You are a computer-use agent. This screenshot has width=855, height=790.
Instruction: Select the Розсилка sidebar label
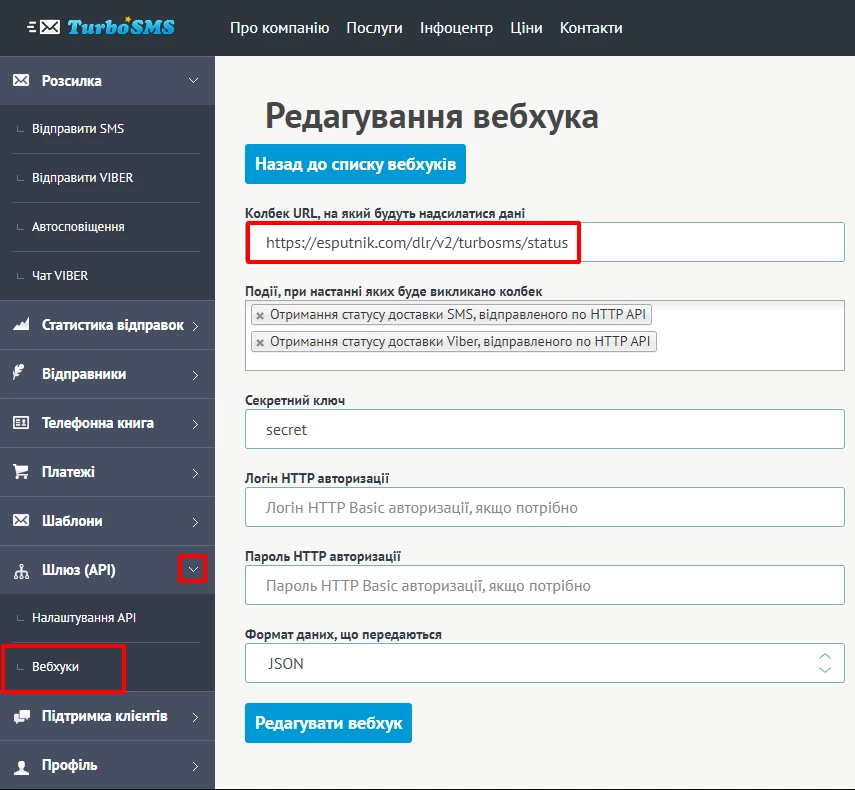pyautogui.click(x=71, y=81)
